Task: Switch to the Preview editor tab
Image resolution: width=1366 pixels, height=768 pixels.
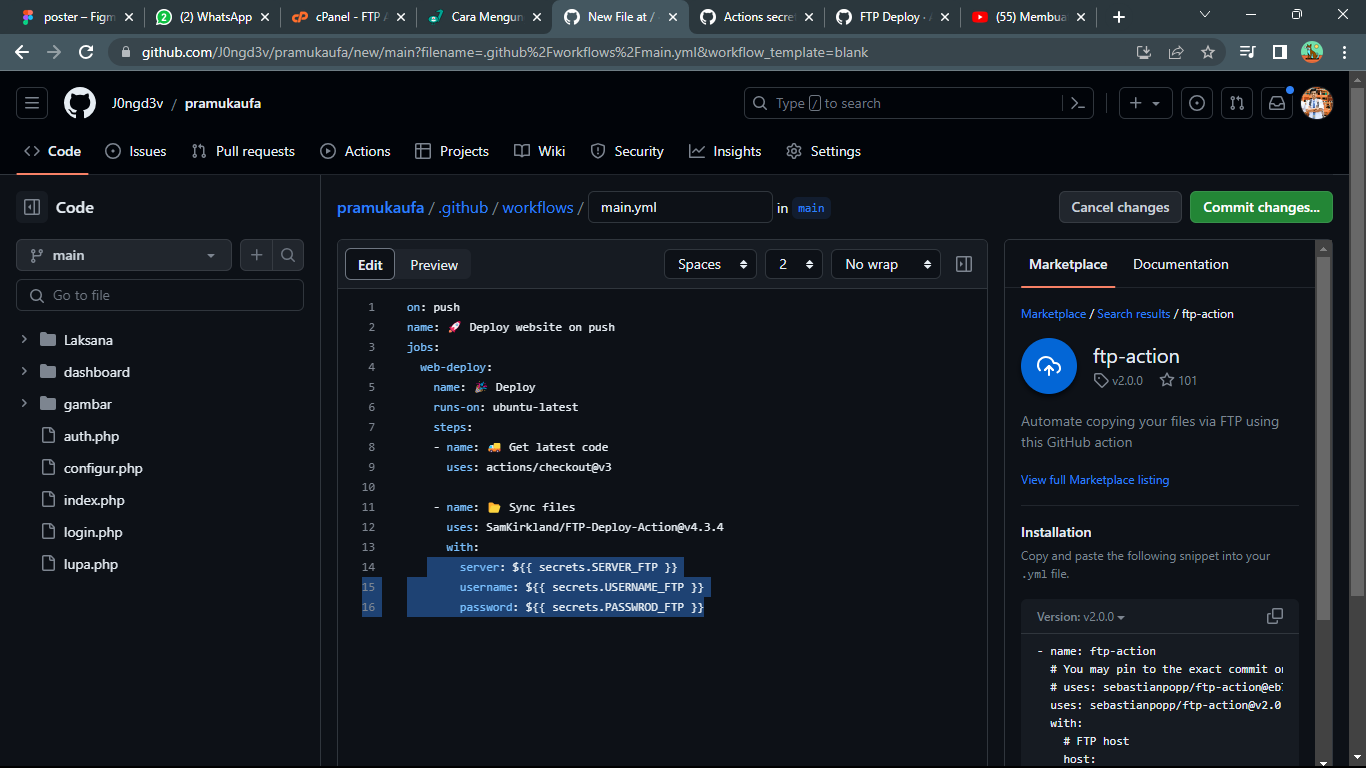Action: pos(434,265)
